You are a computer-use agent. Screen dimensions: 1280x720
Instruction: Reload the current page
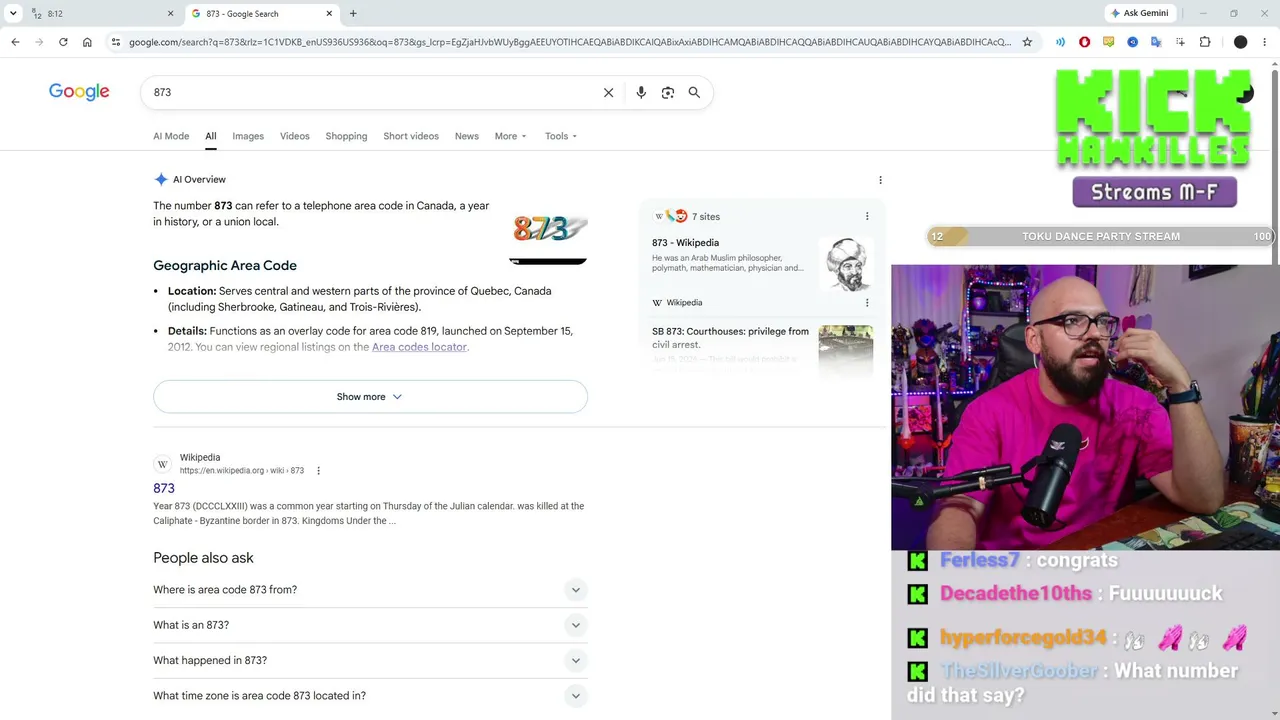pos(63,42)
